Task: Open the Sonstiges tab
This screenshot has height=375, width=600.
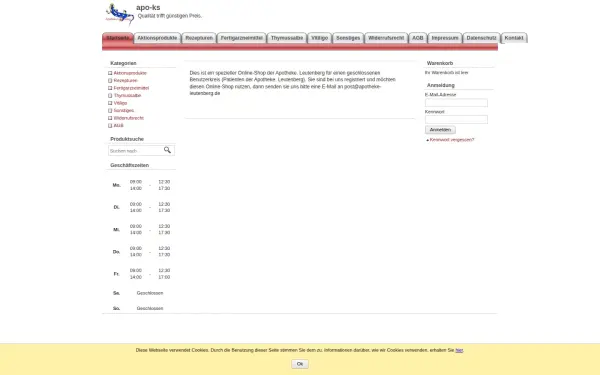Action: tap(348, 38)
